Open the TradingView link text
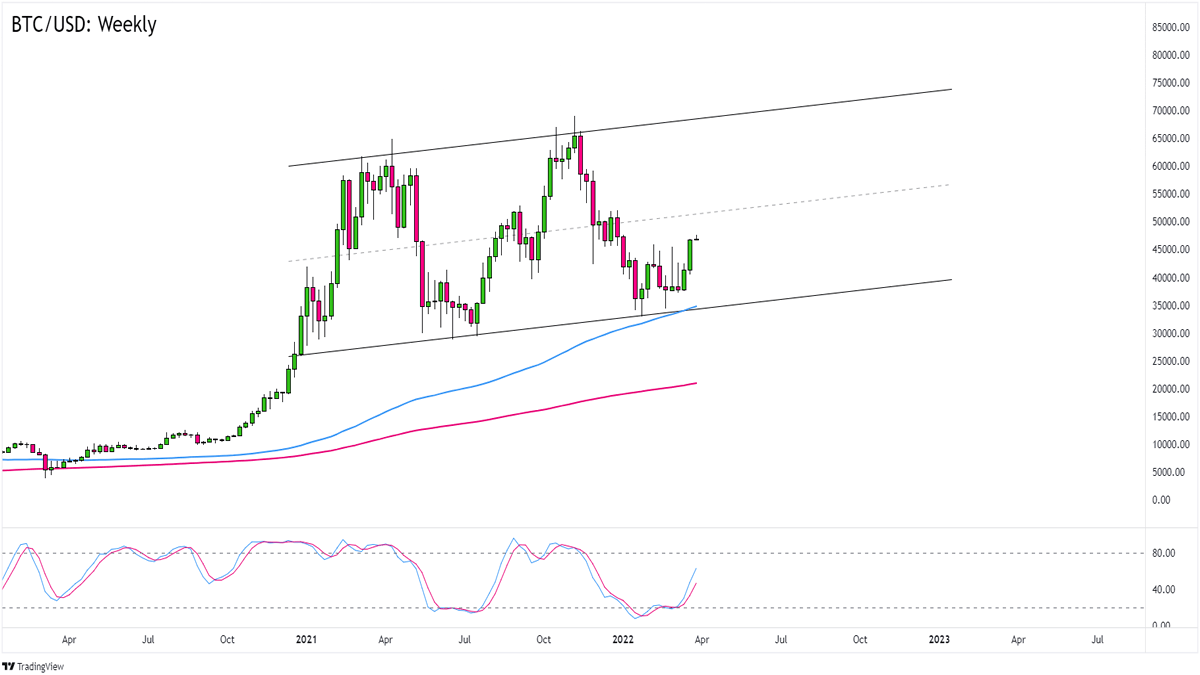 click(41, 666)
